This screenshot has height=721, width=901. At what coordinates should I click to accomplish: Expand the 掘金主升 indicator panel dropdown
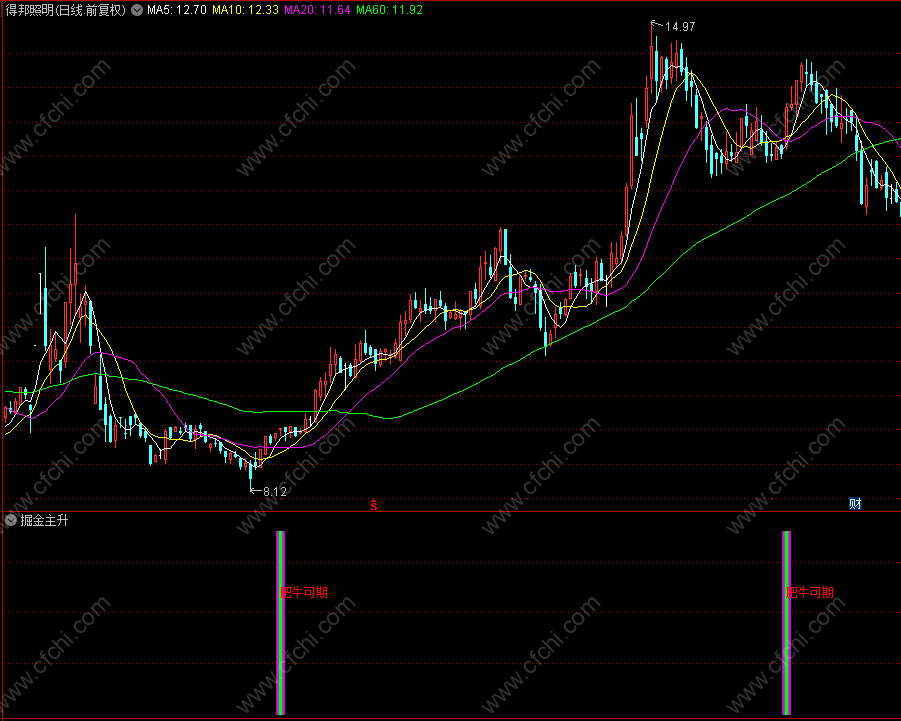click(x=10, y=520)
